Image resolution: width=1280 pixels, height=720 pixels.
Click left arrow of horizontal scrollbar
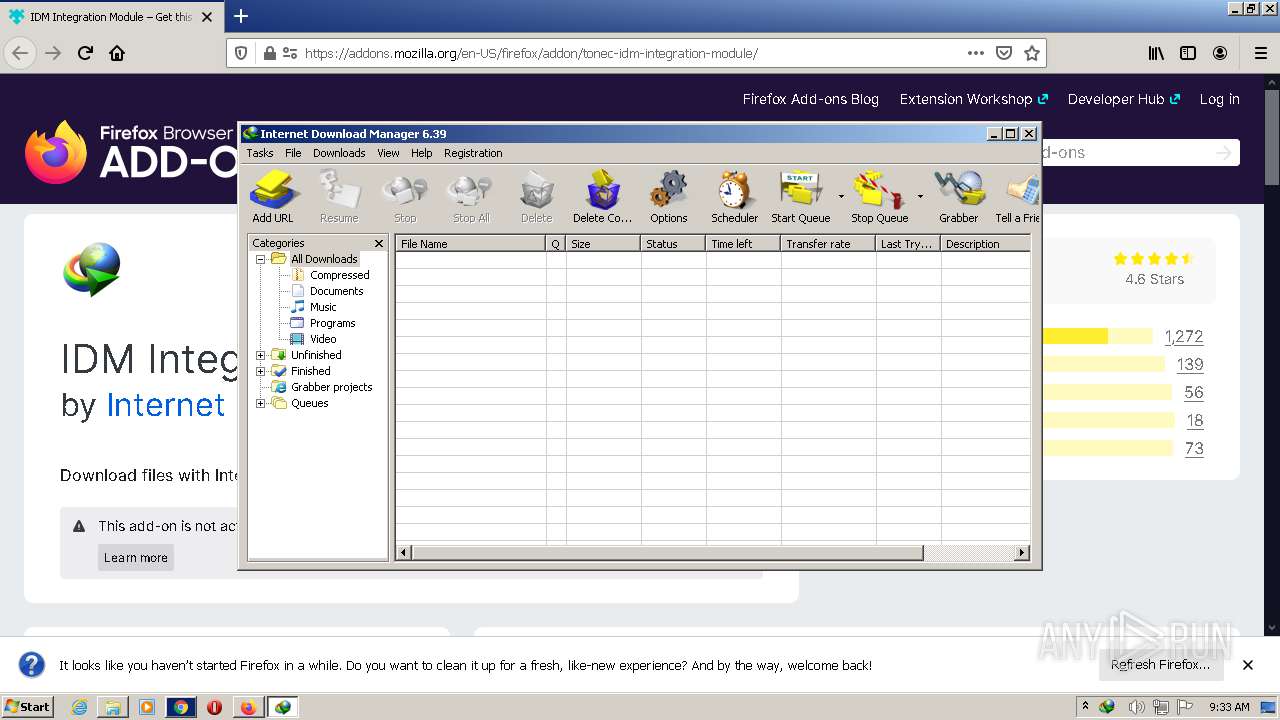[404, 553]
